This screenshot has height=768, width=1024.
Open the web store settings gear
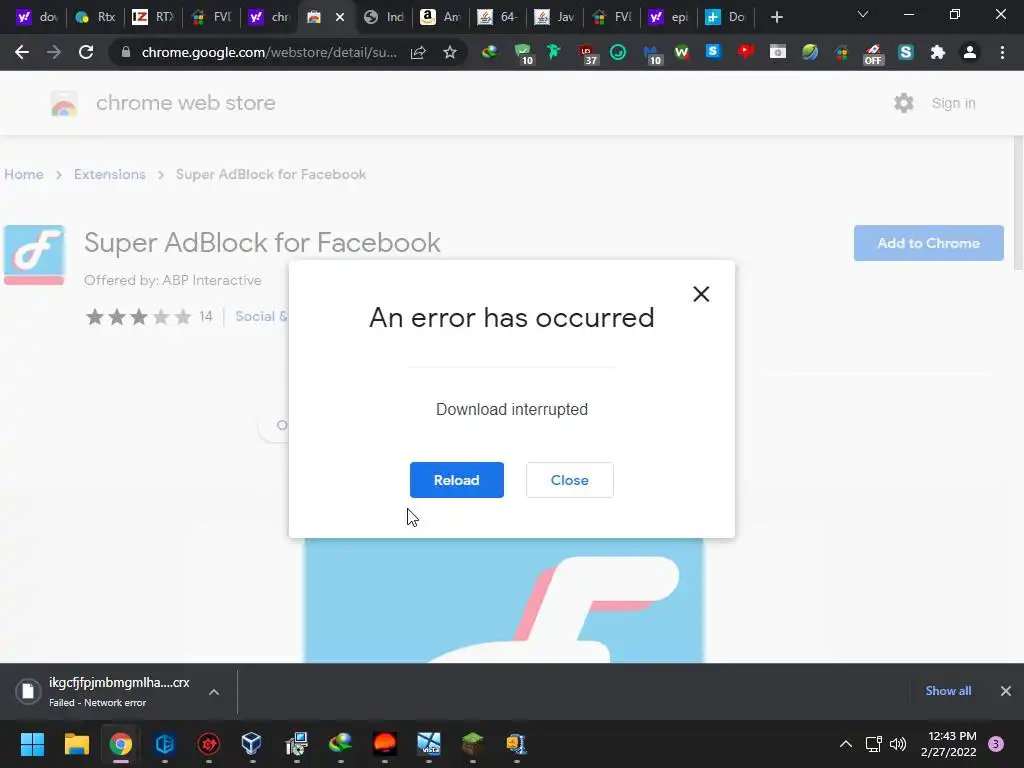tap(904, 103)
